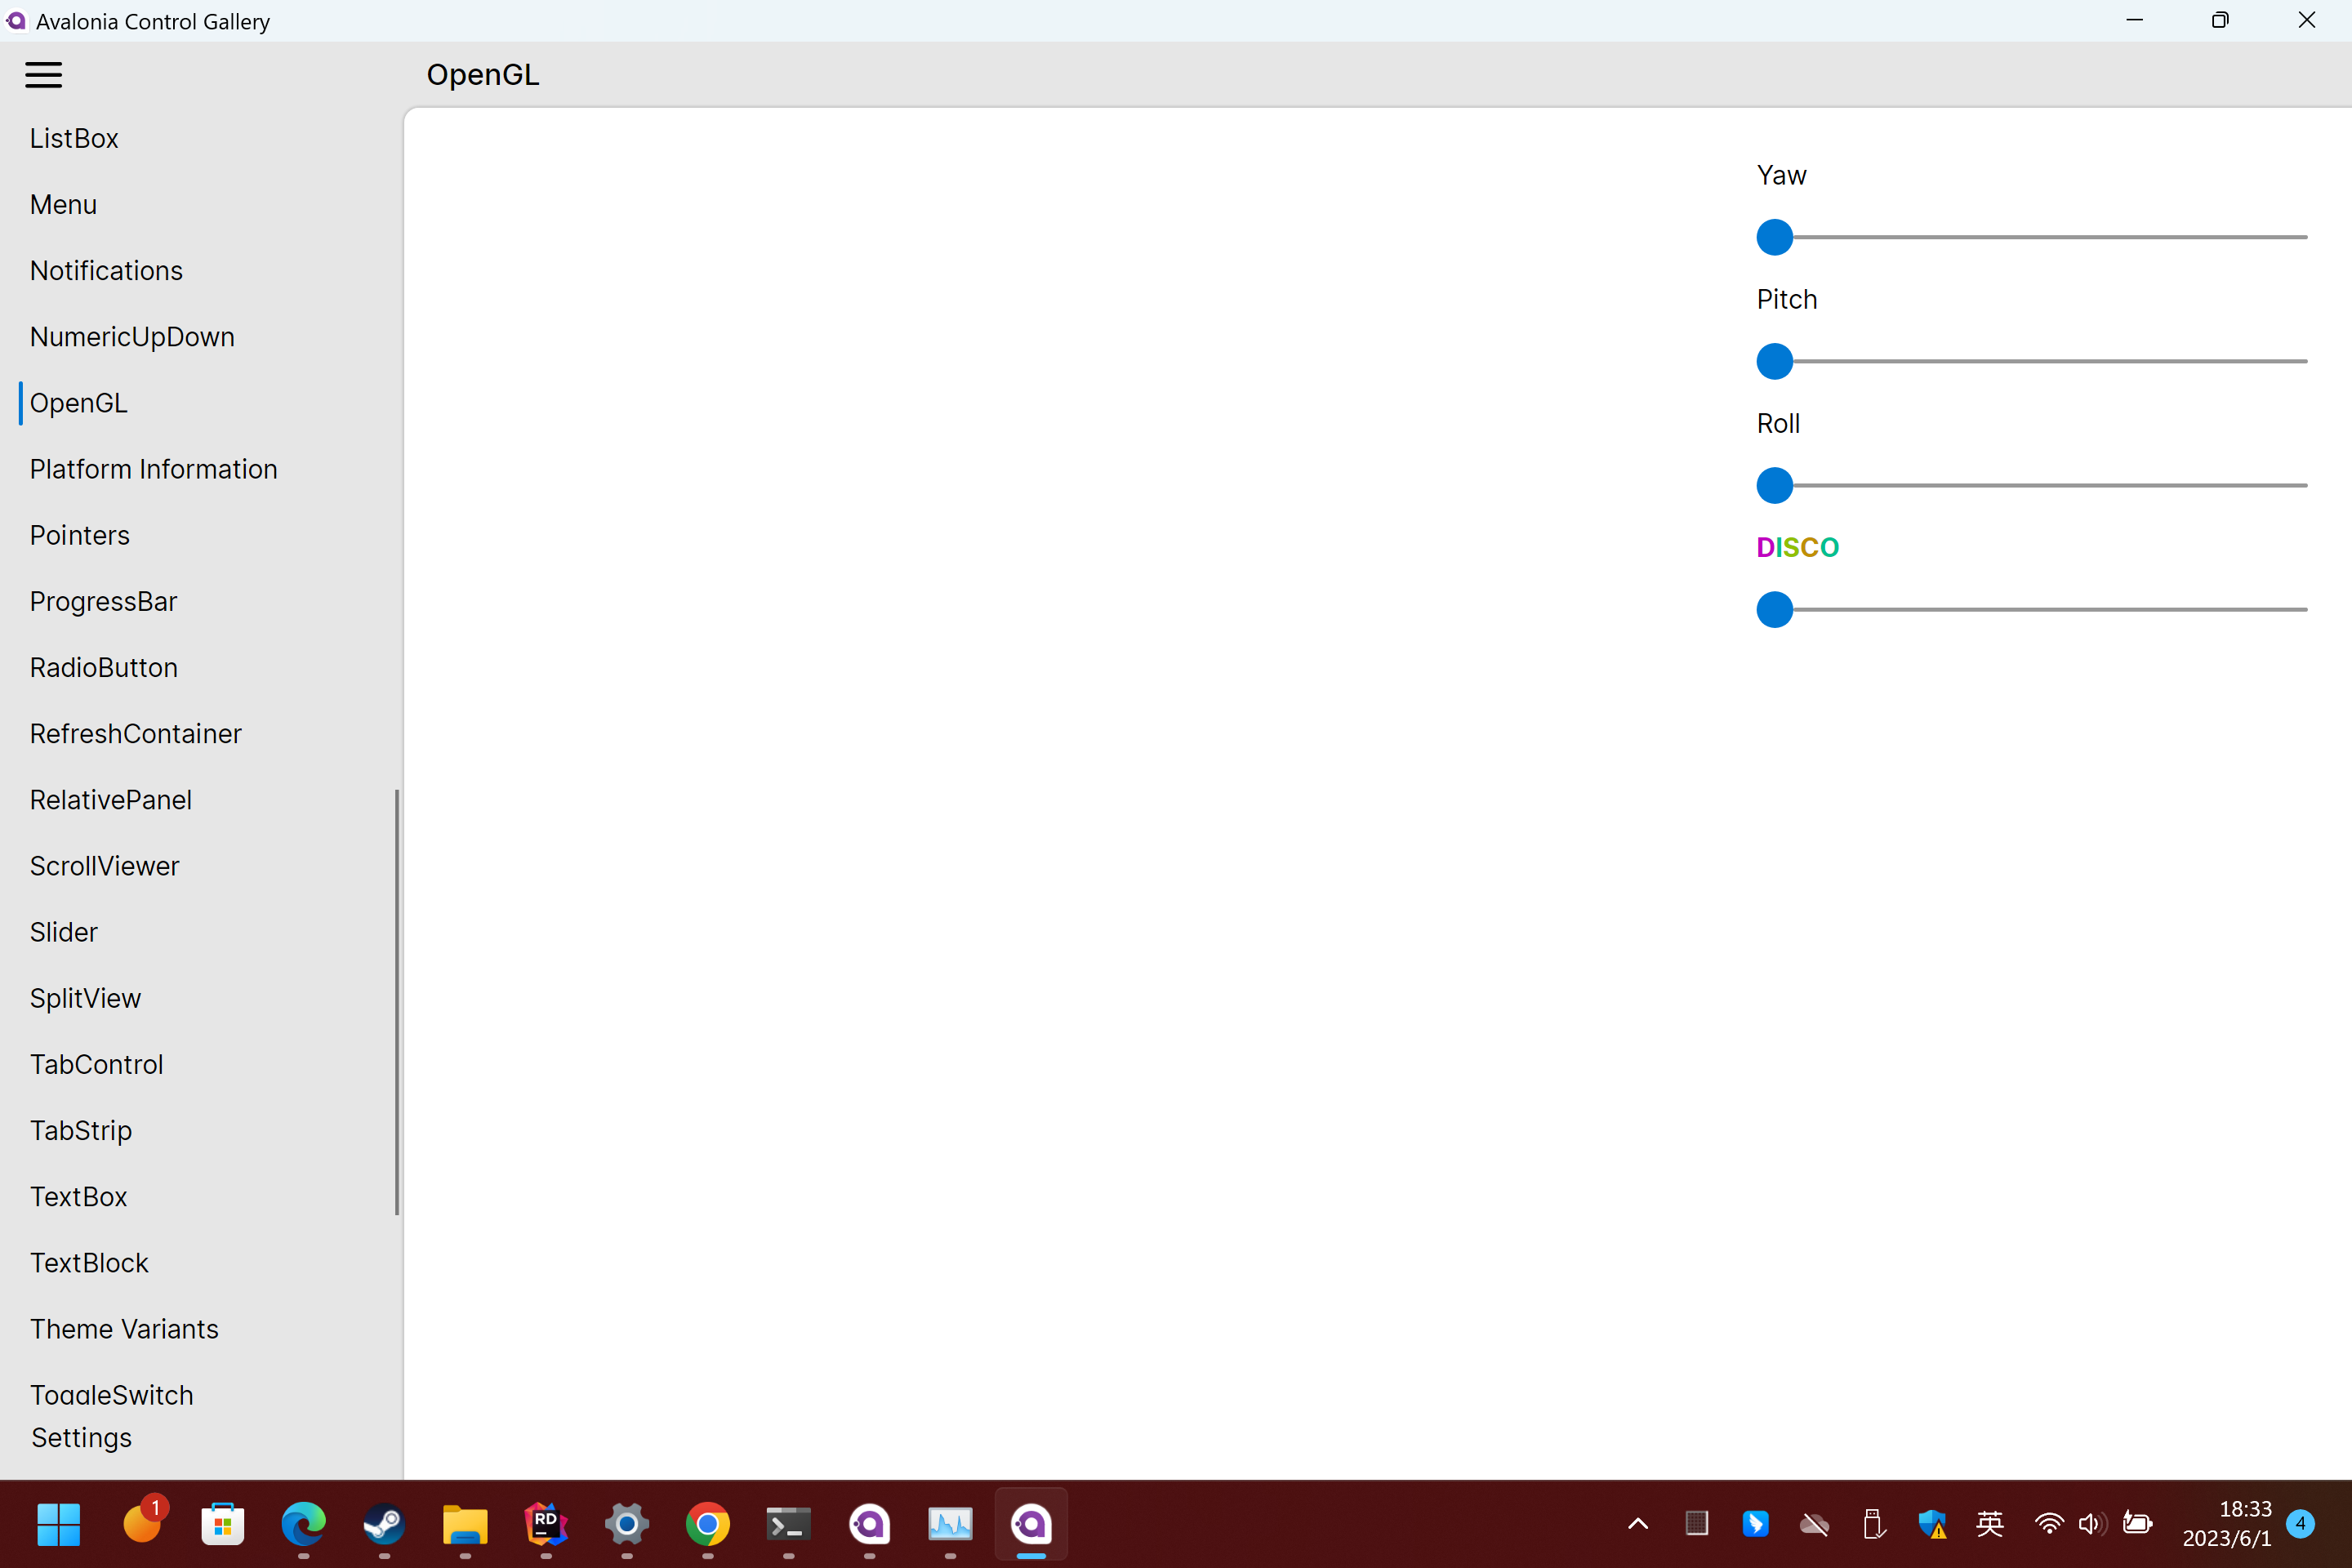Open JetBrains Rider from the taskbar
The width and height of the screenshot is (2352, 1568).
(545, 1524)
